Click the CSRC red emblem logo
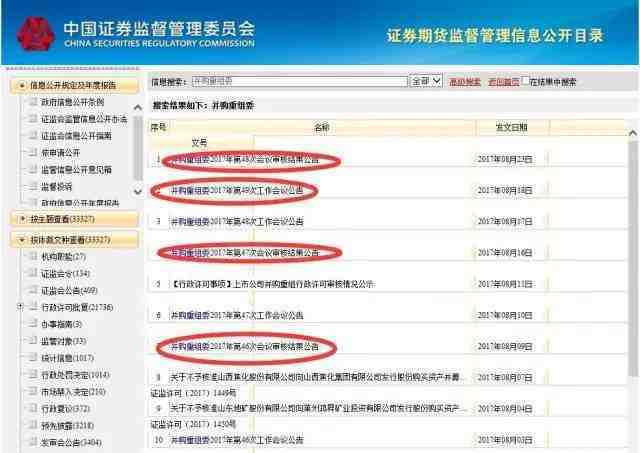Screen dimensions: 640x453 point(36,34)
